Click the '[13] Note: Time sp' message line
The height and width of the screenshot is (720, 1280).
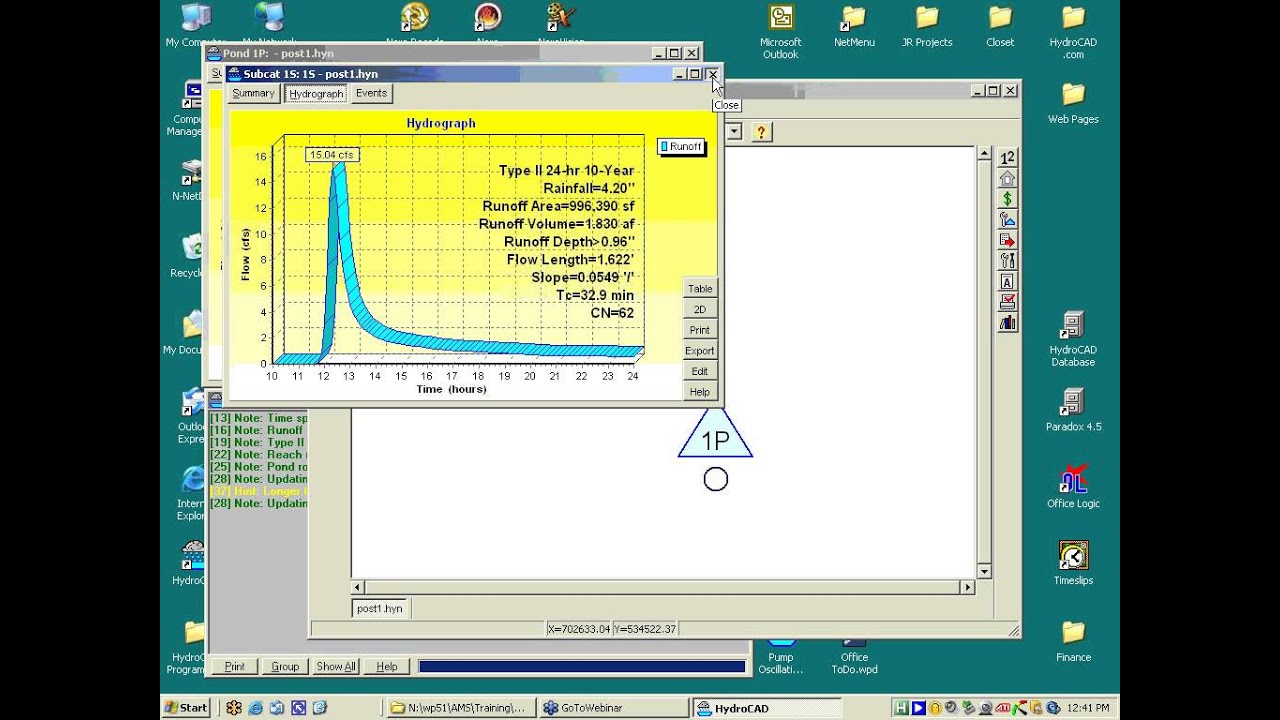258,418
